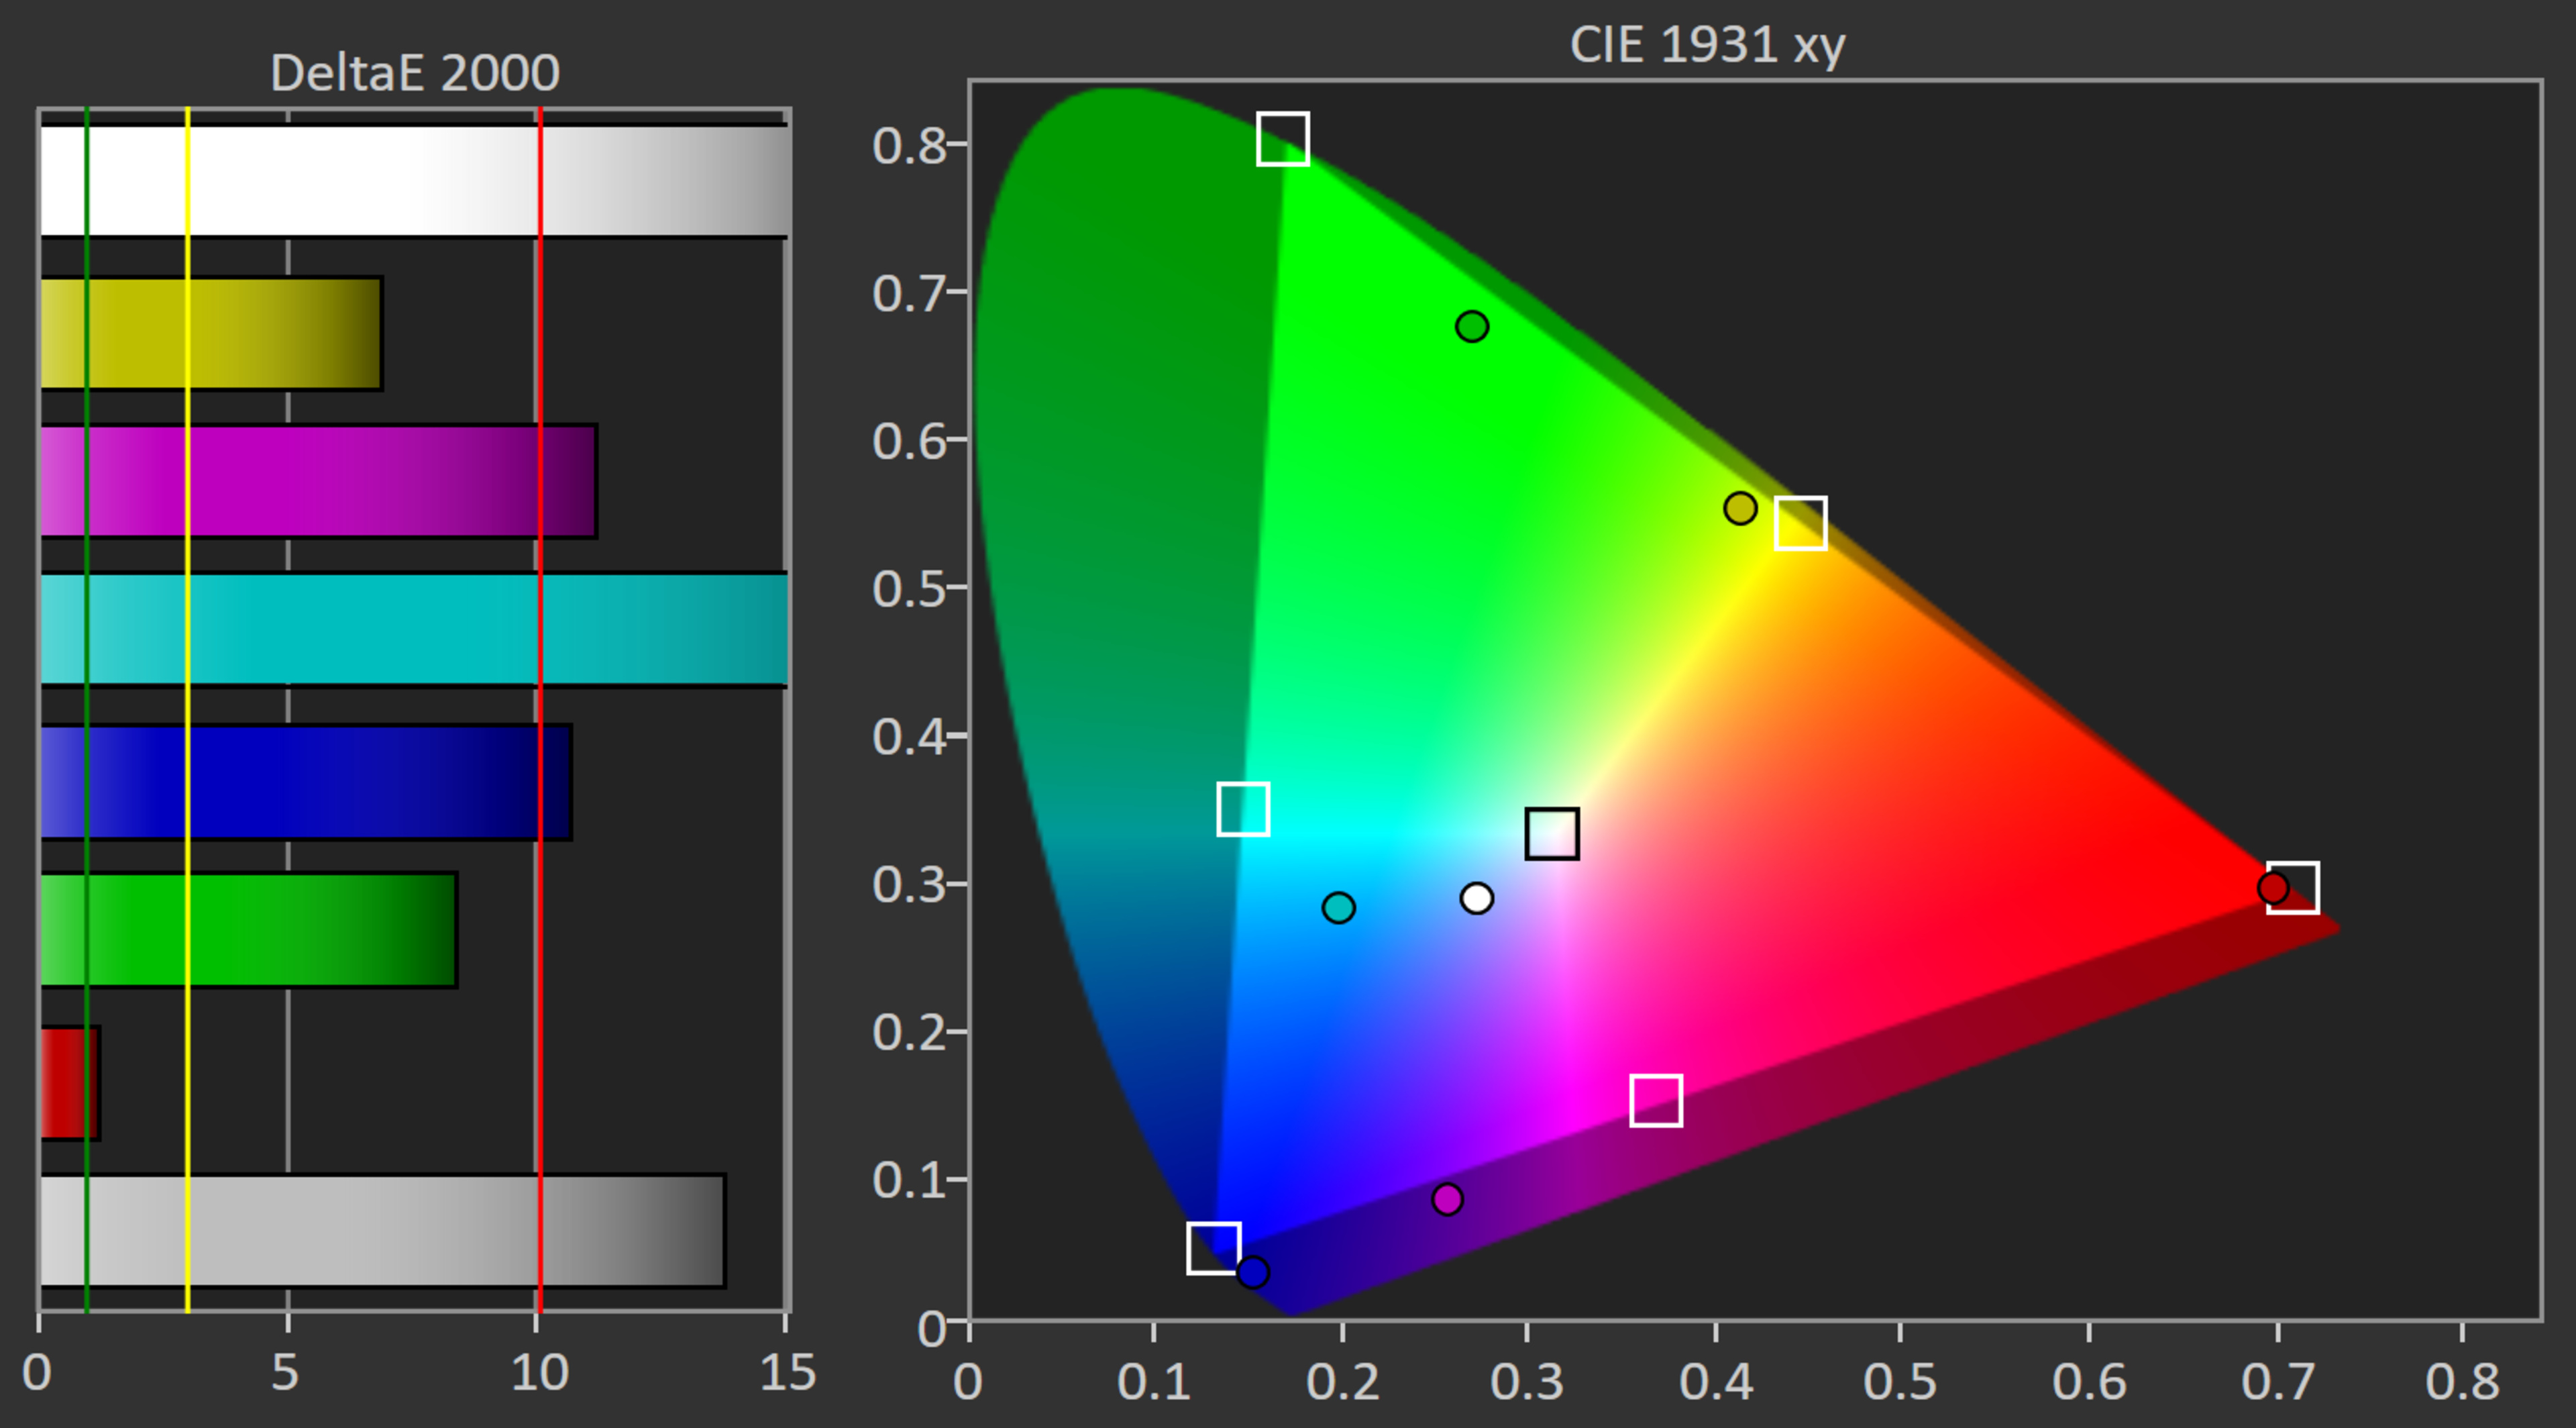Click the gray DeltaE bar at bottom

coord(382,1231)
